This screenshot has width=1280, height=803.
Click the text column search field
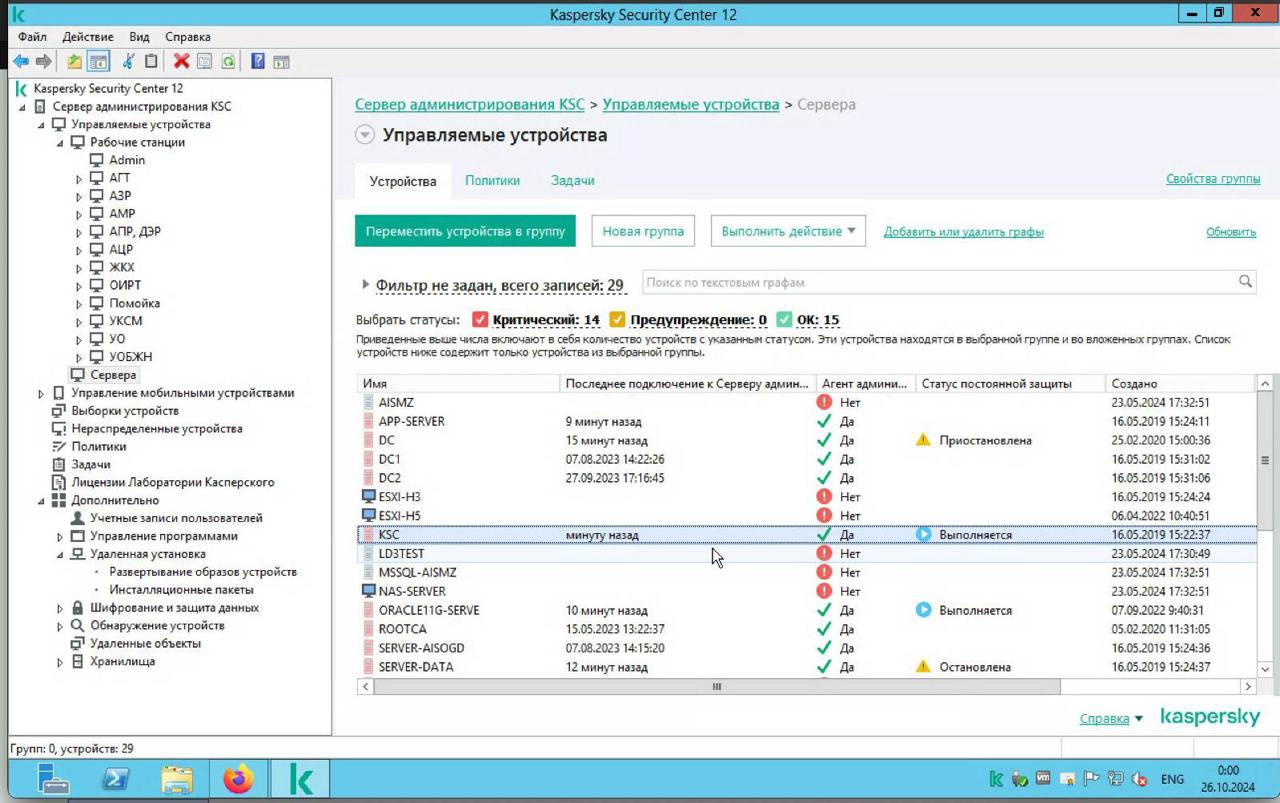click(x=940, y=282)
